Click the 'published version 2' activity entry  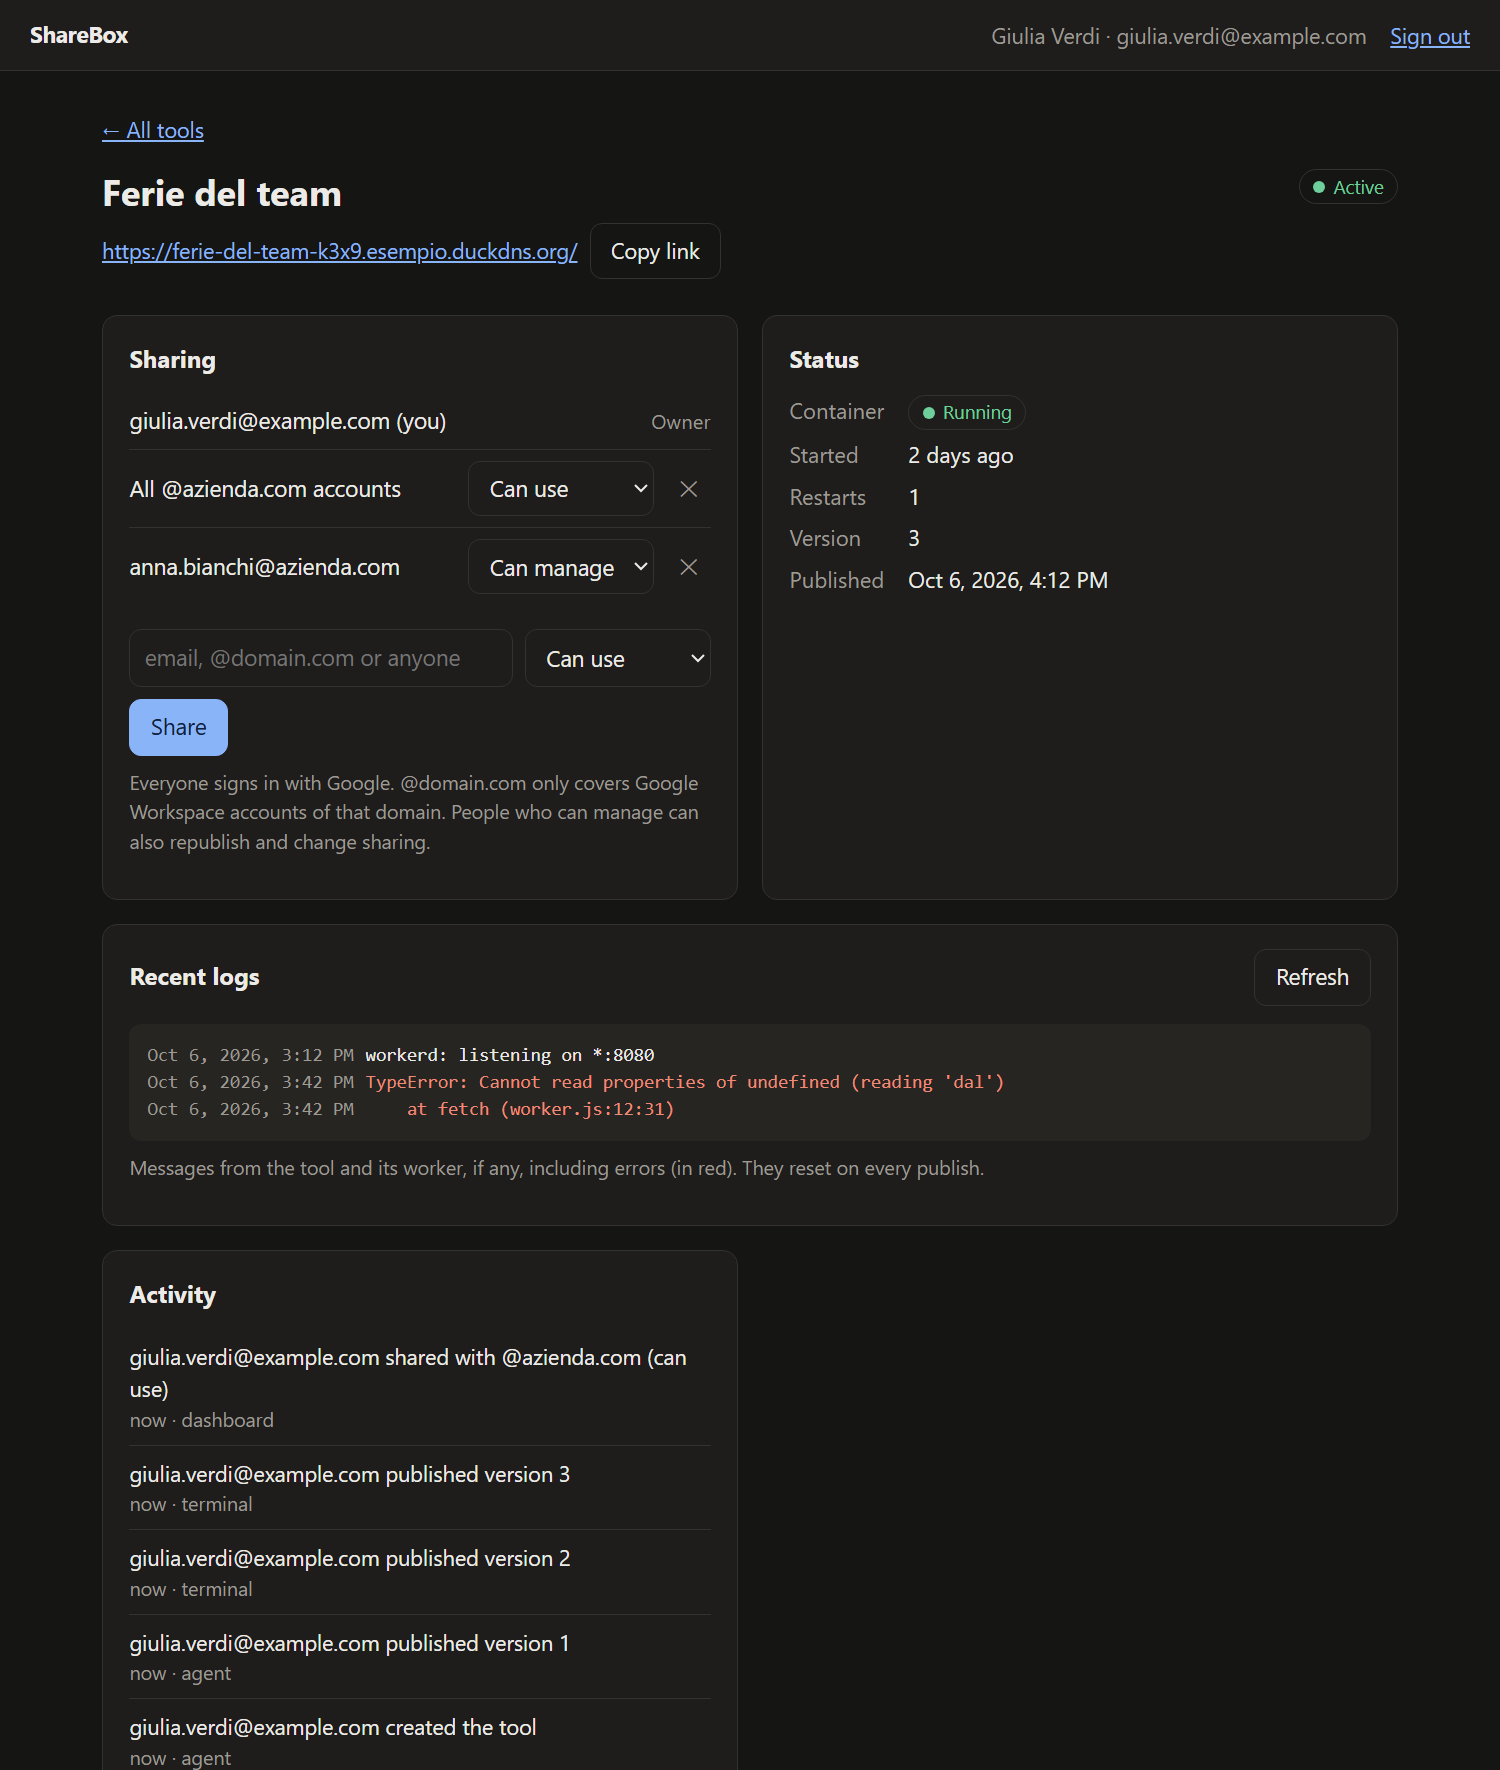[420, 1573]
